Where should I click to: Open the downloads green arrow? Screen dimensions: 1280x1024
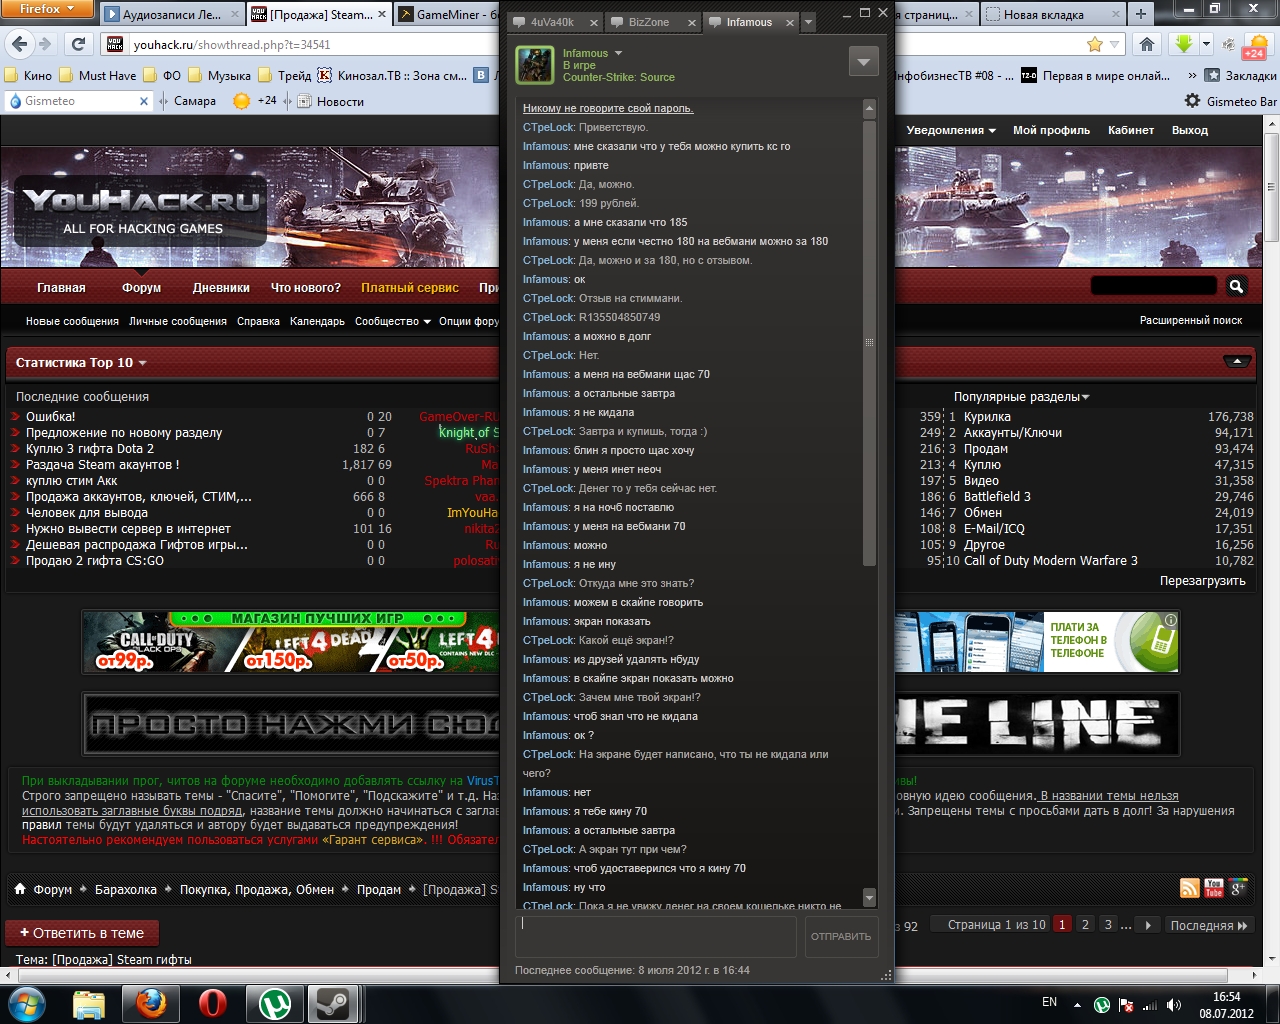pos(1185,44)
